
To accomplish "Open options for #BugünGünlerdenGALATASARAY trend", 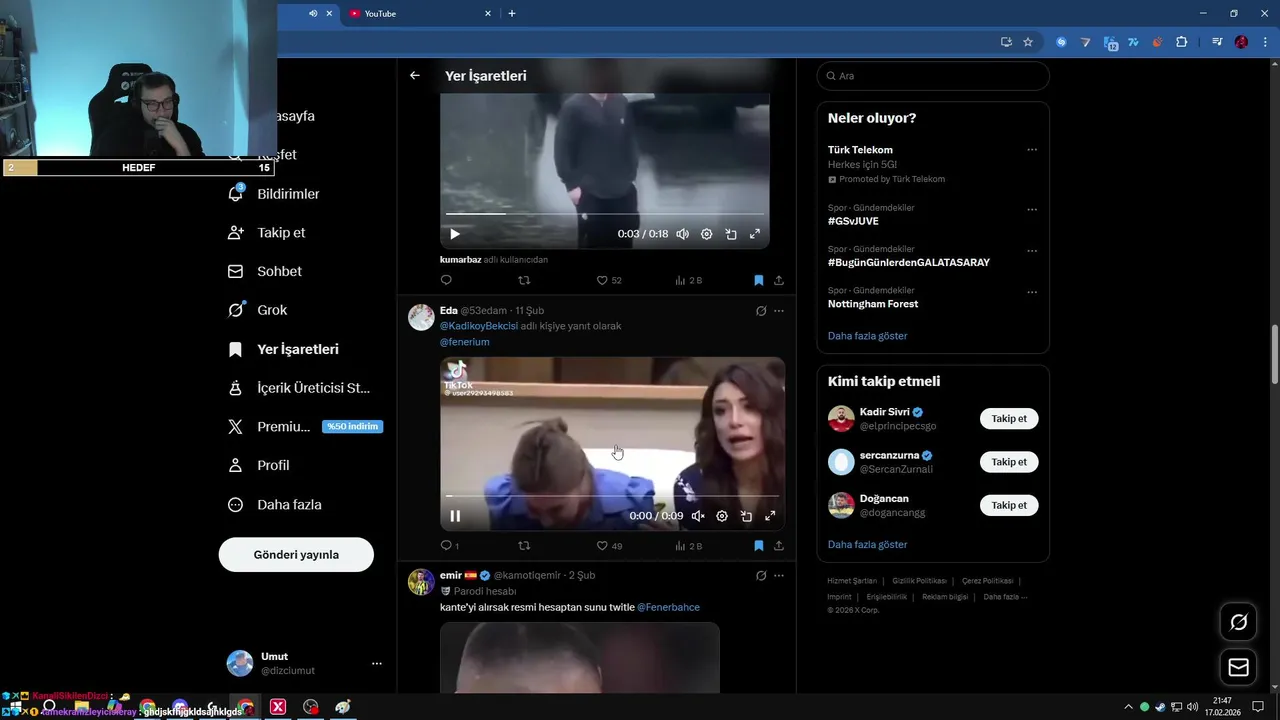I will pyautogui.click(x=1032, y=251).
